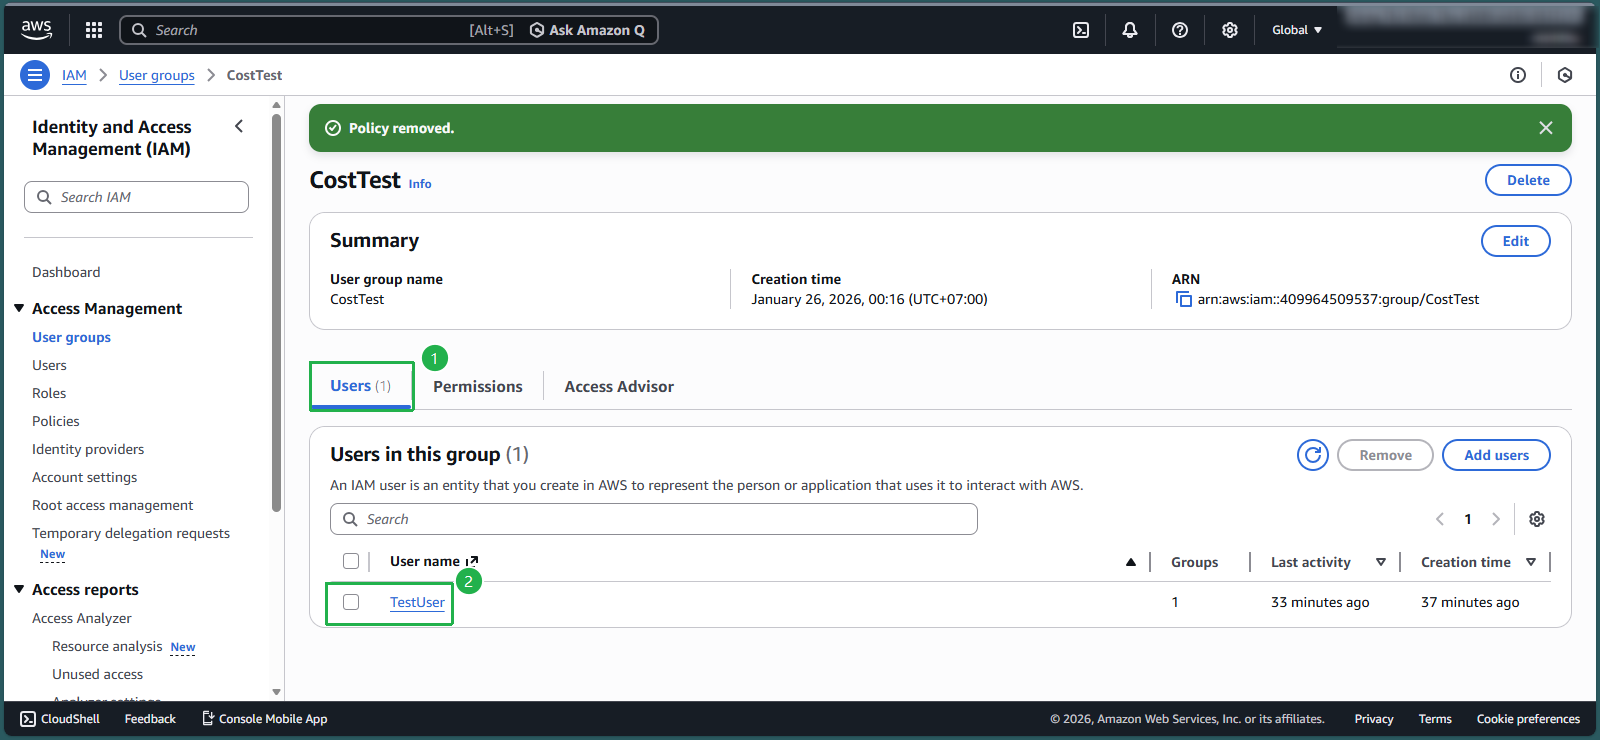Open Resource analysis in sidebar
Screen dimensions: 1600x740
(x=107, y=646)
